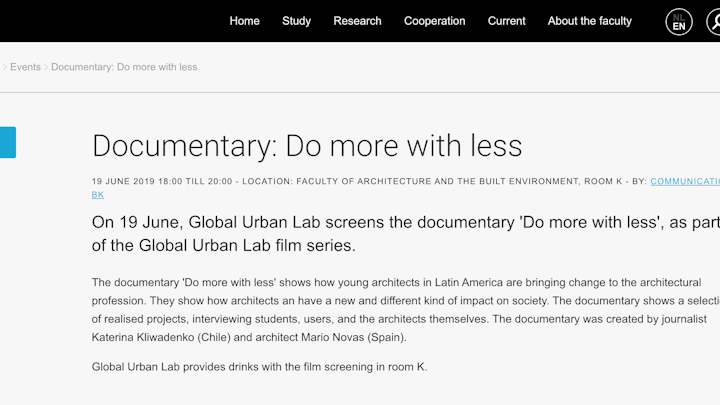Click the chevron before the Events breadcrumb
This screenshot has height=405, width=720.
click(x=4, y=67)
